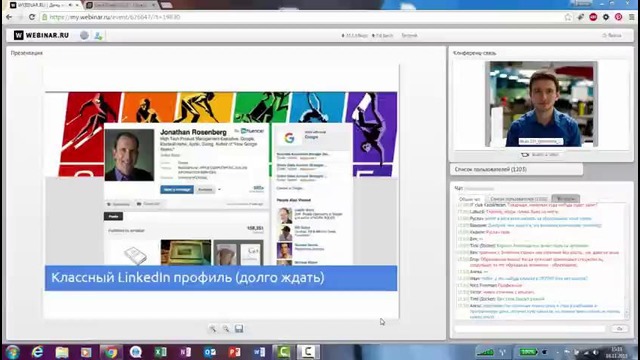Viewport: 640px width, 360px height.
Task: Send the chat message with OK button
Action: (620, 329)
